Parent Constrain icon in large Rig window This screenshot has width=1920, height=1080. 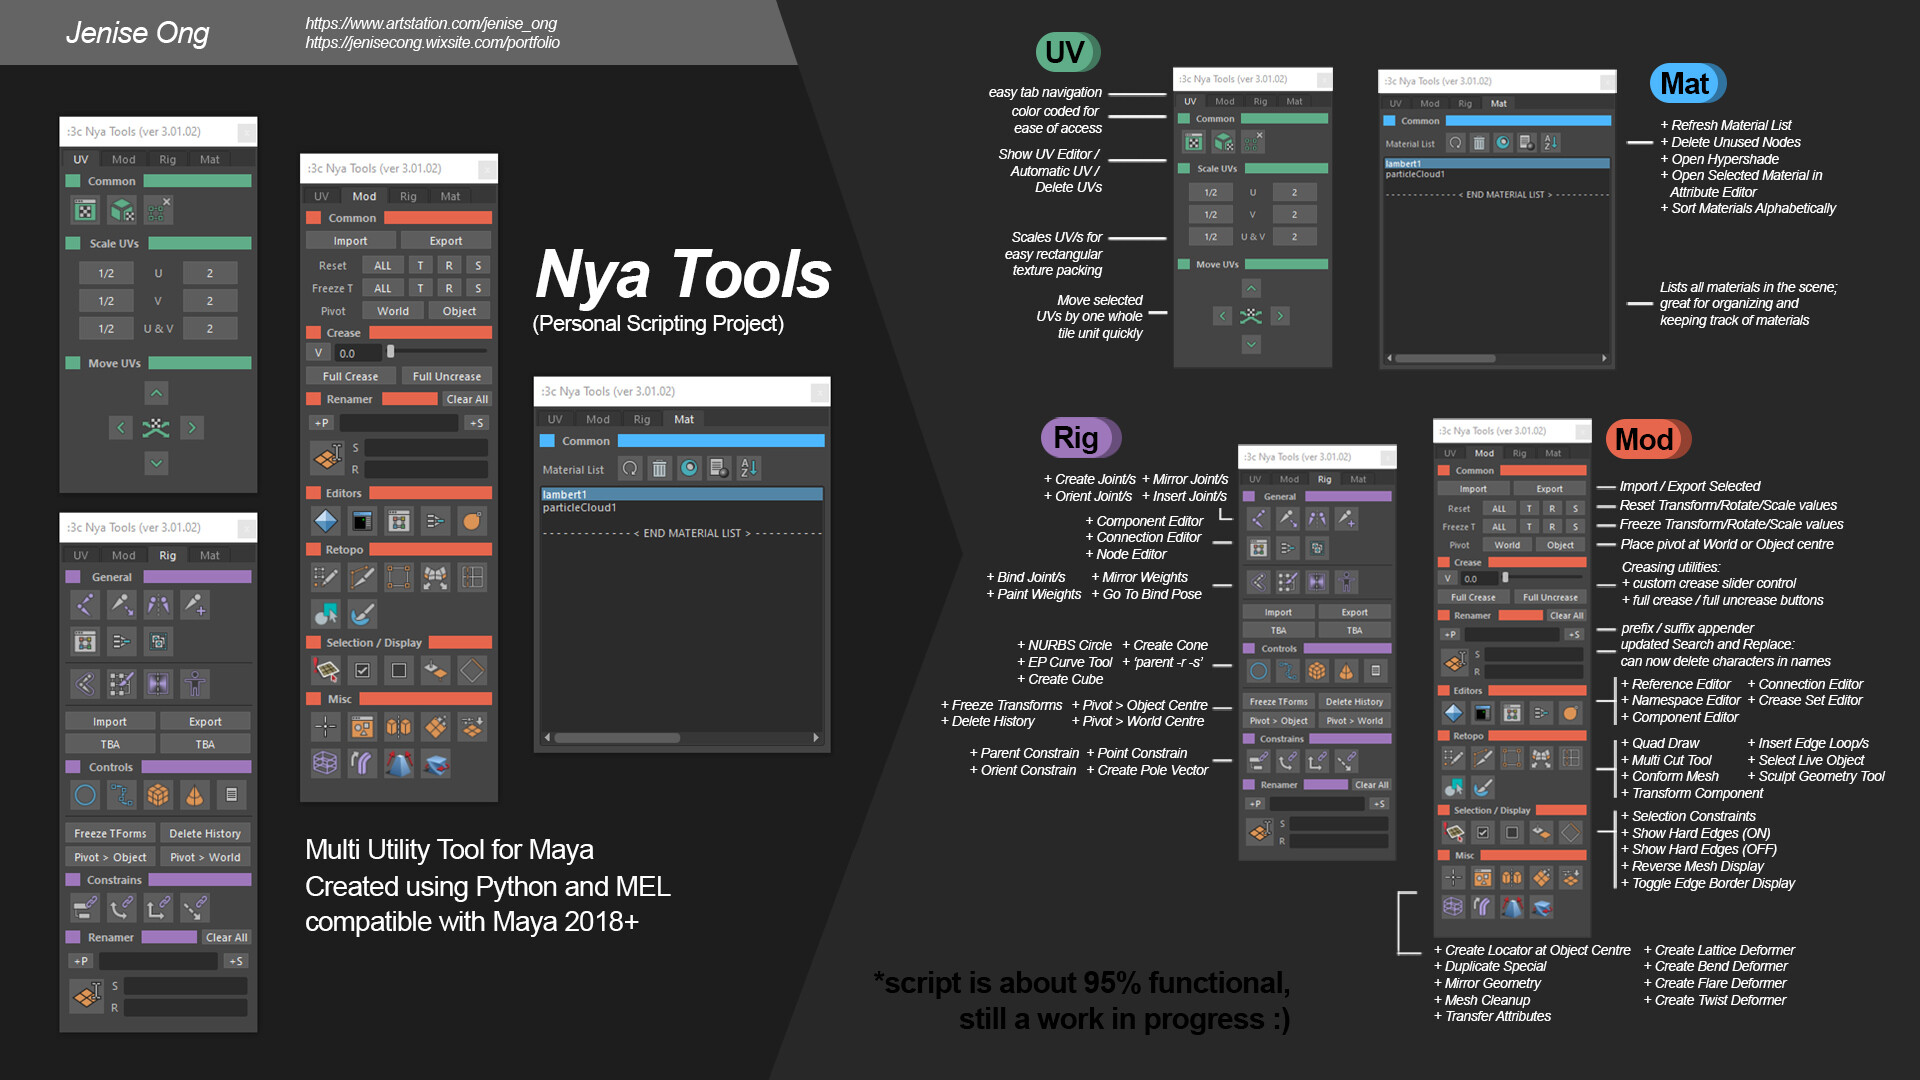[85, 908]
